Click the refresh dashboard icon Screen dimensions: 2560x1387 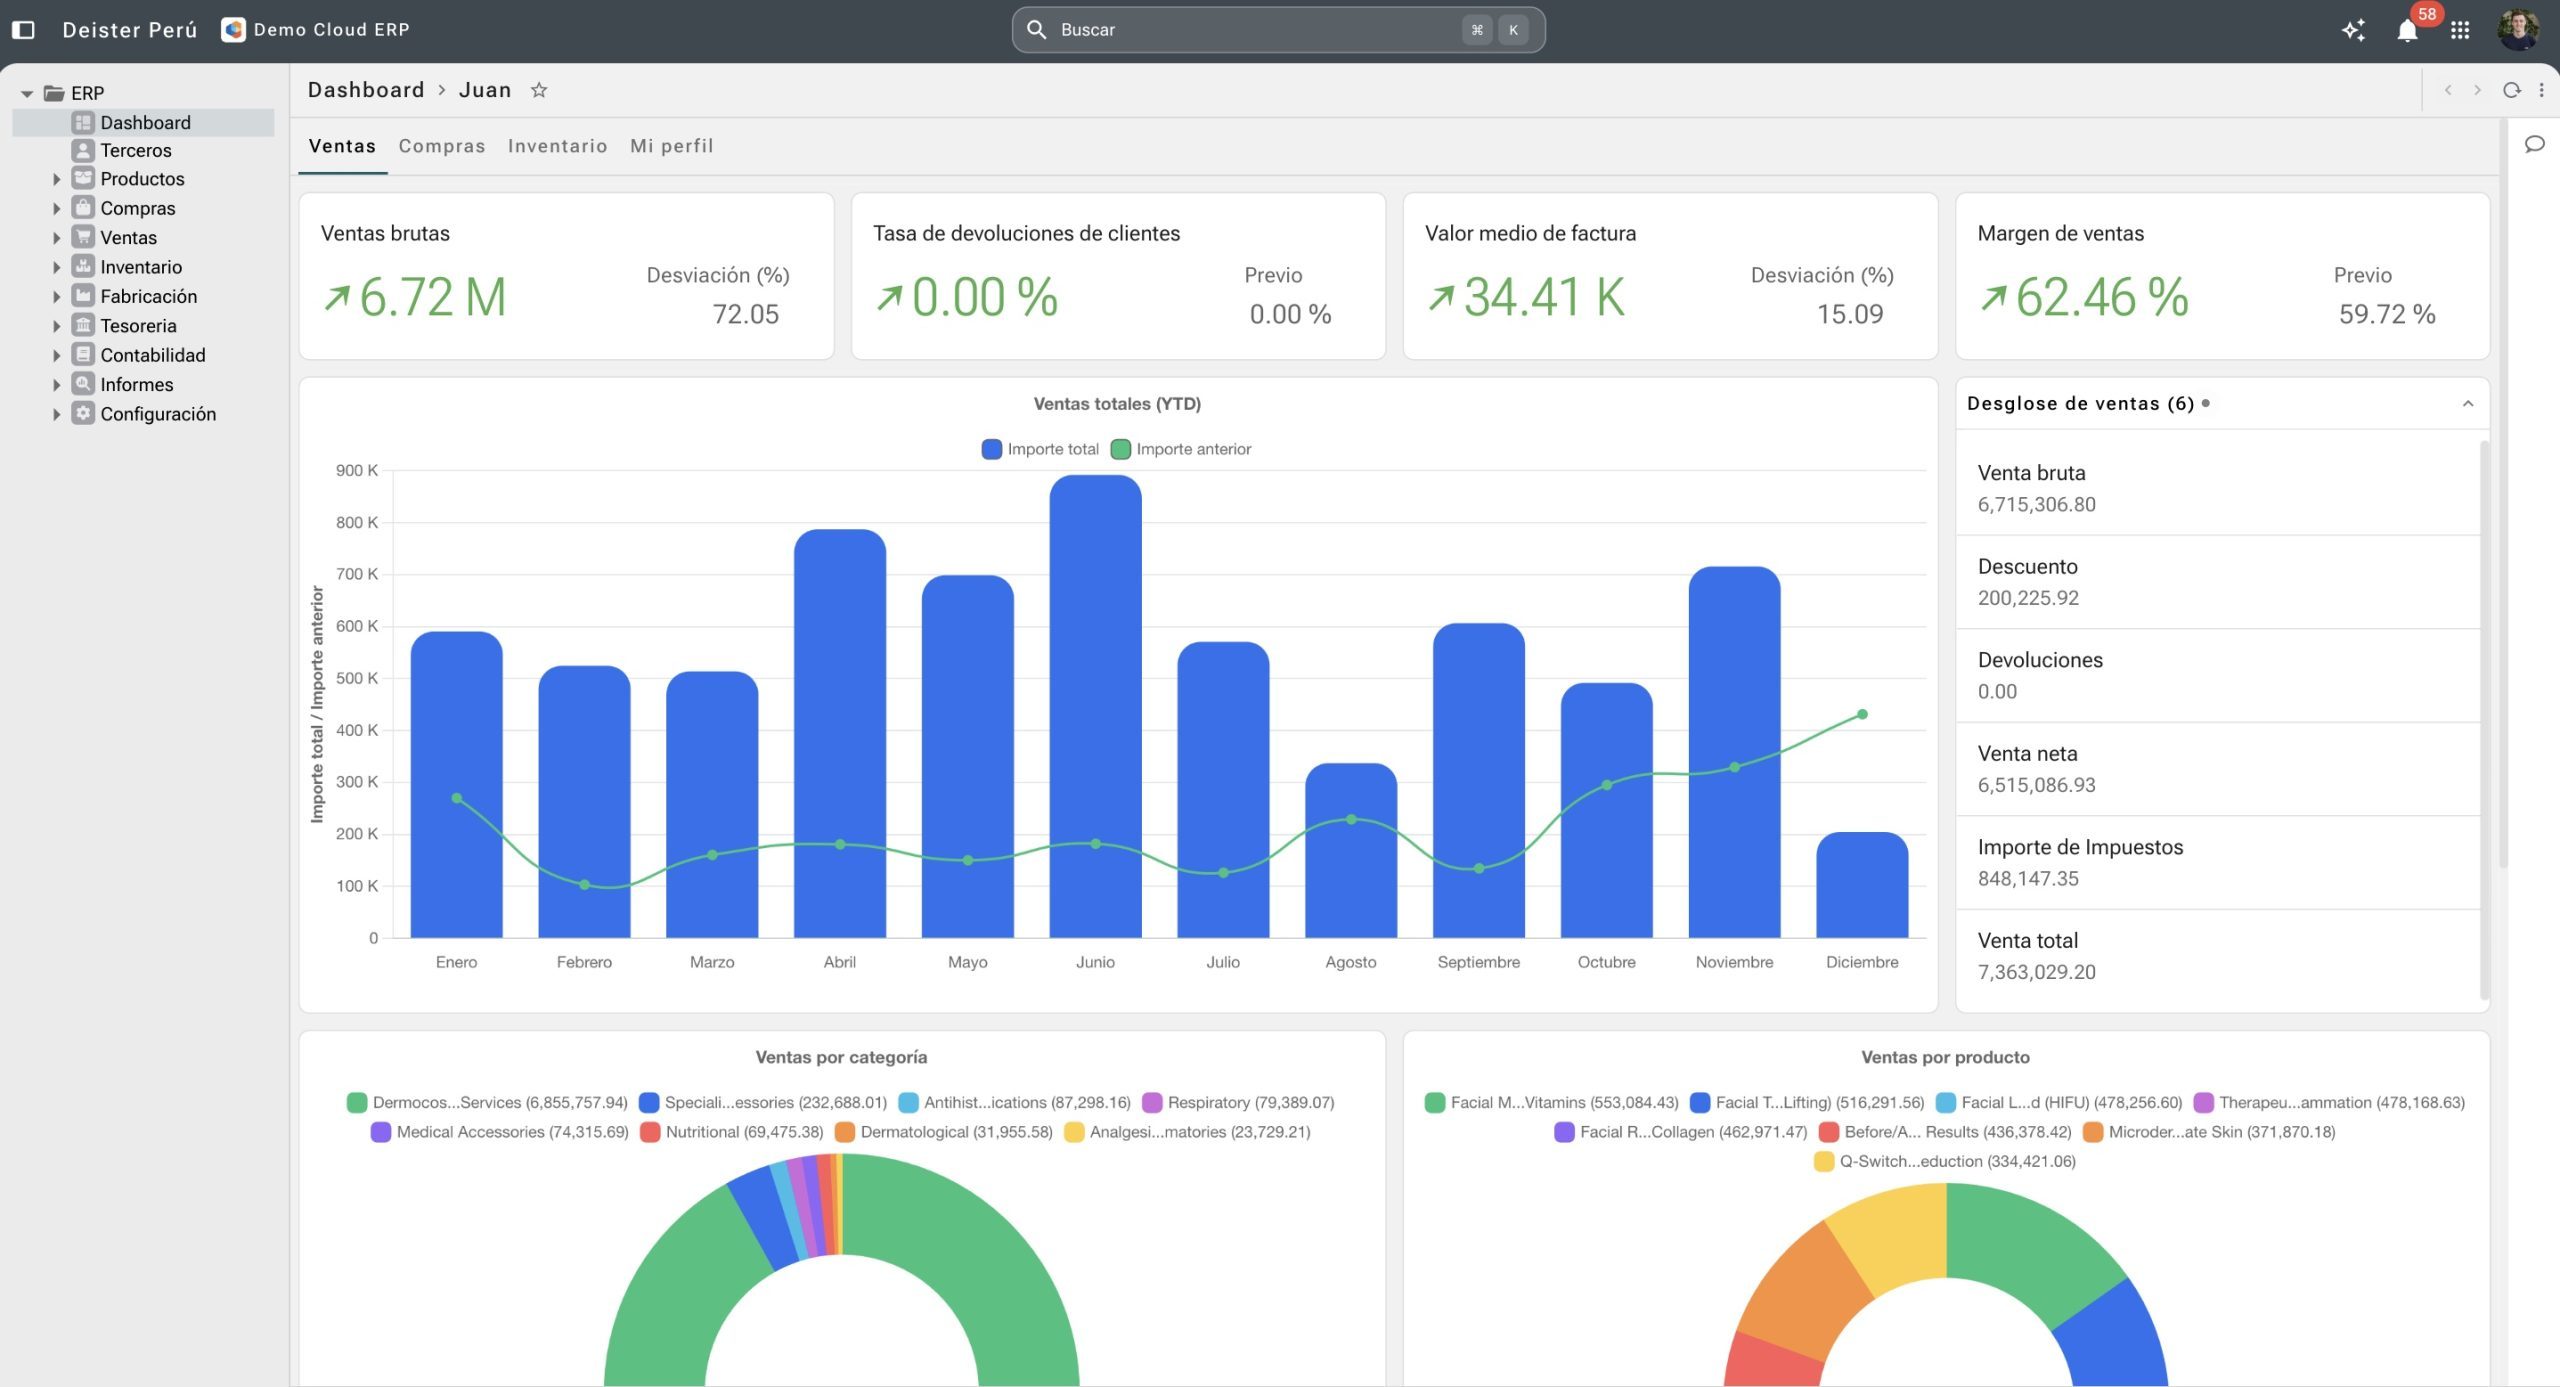coord(2511,90)
